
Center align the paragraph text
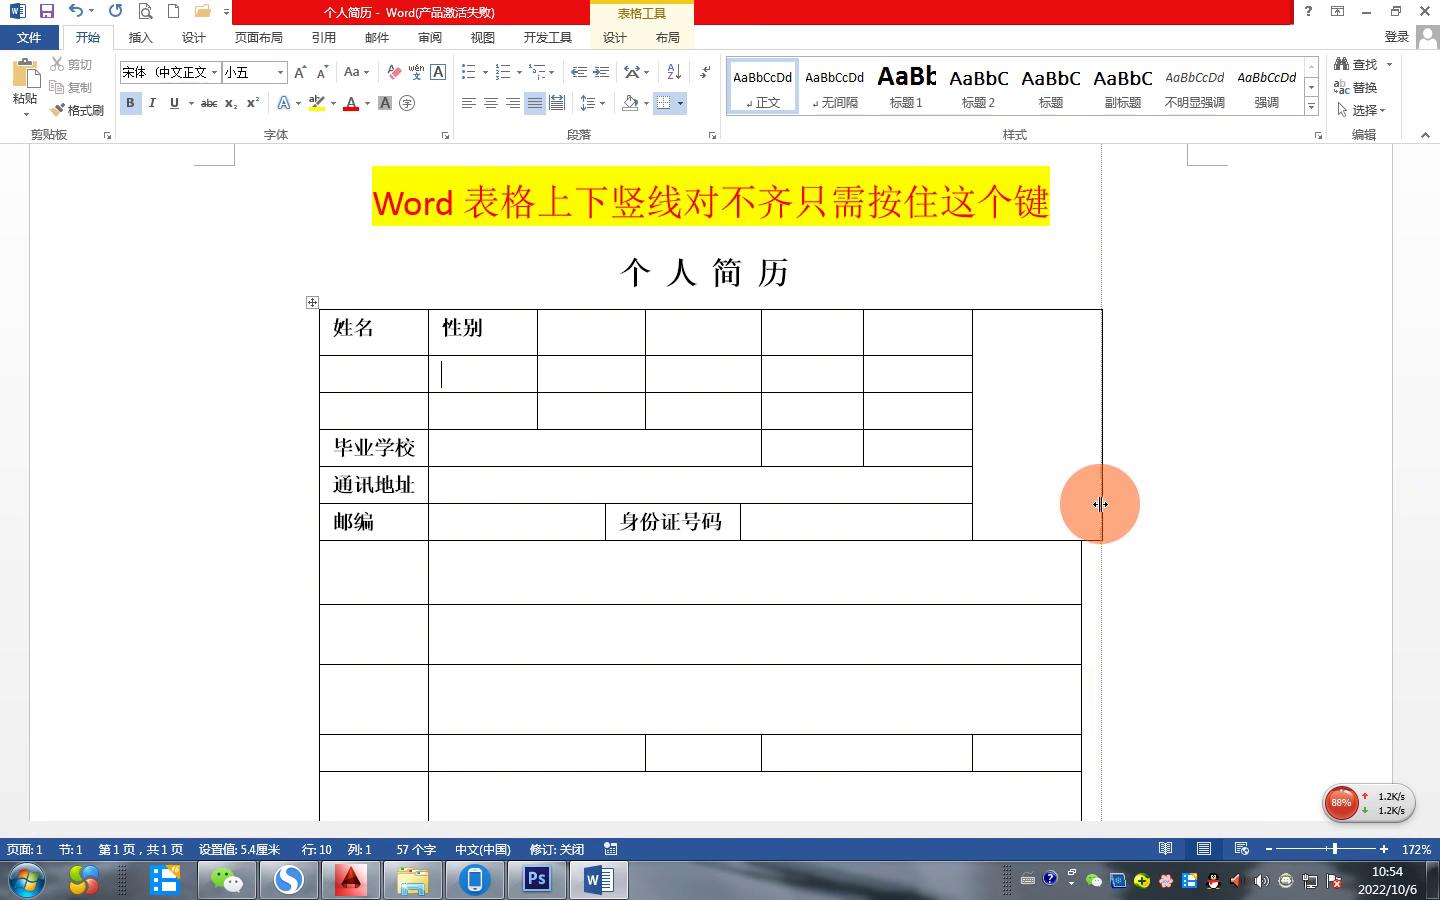[x=491, y=103]
